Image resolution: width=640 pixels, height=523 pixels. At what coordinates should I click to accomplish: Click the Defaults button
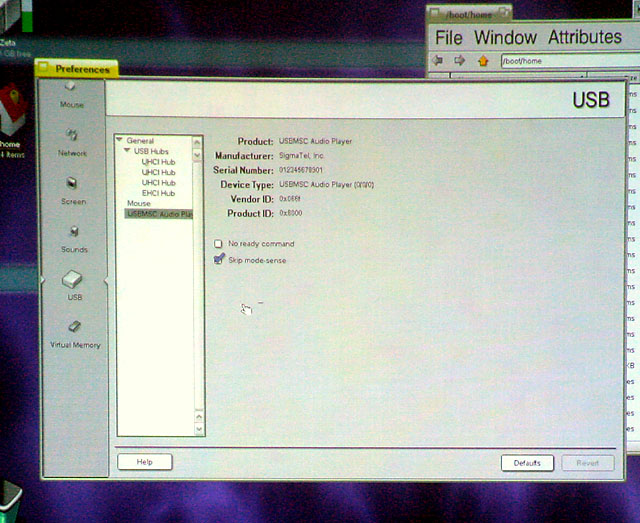tap(527, 463)
